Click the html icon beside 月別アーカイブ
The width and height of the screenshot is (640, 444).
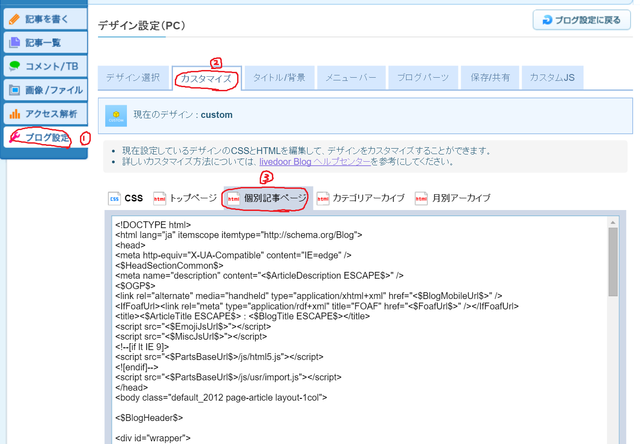(x=421, y=198)
